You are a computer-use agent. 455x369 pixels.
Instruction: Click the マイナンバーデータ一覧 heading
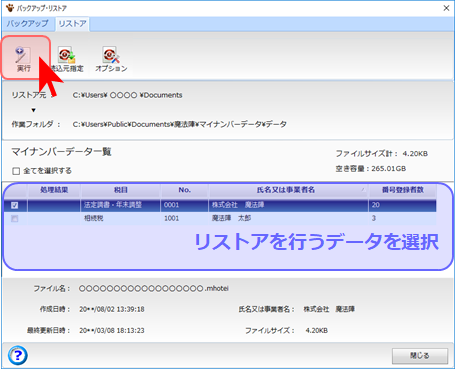[61, 152]
